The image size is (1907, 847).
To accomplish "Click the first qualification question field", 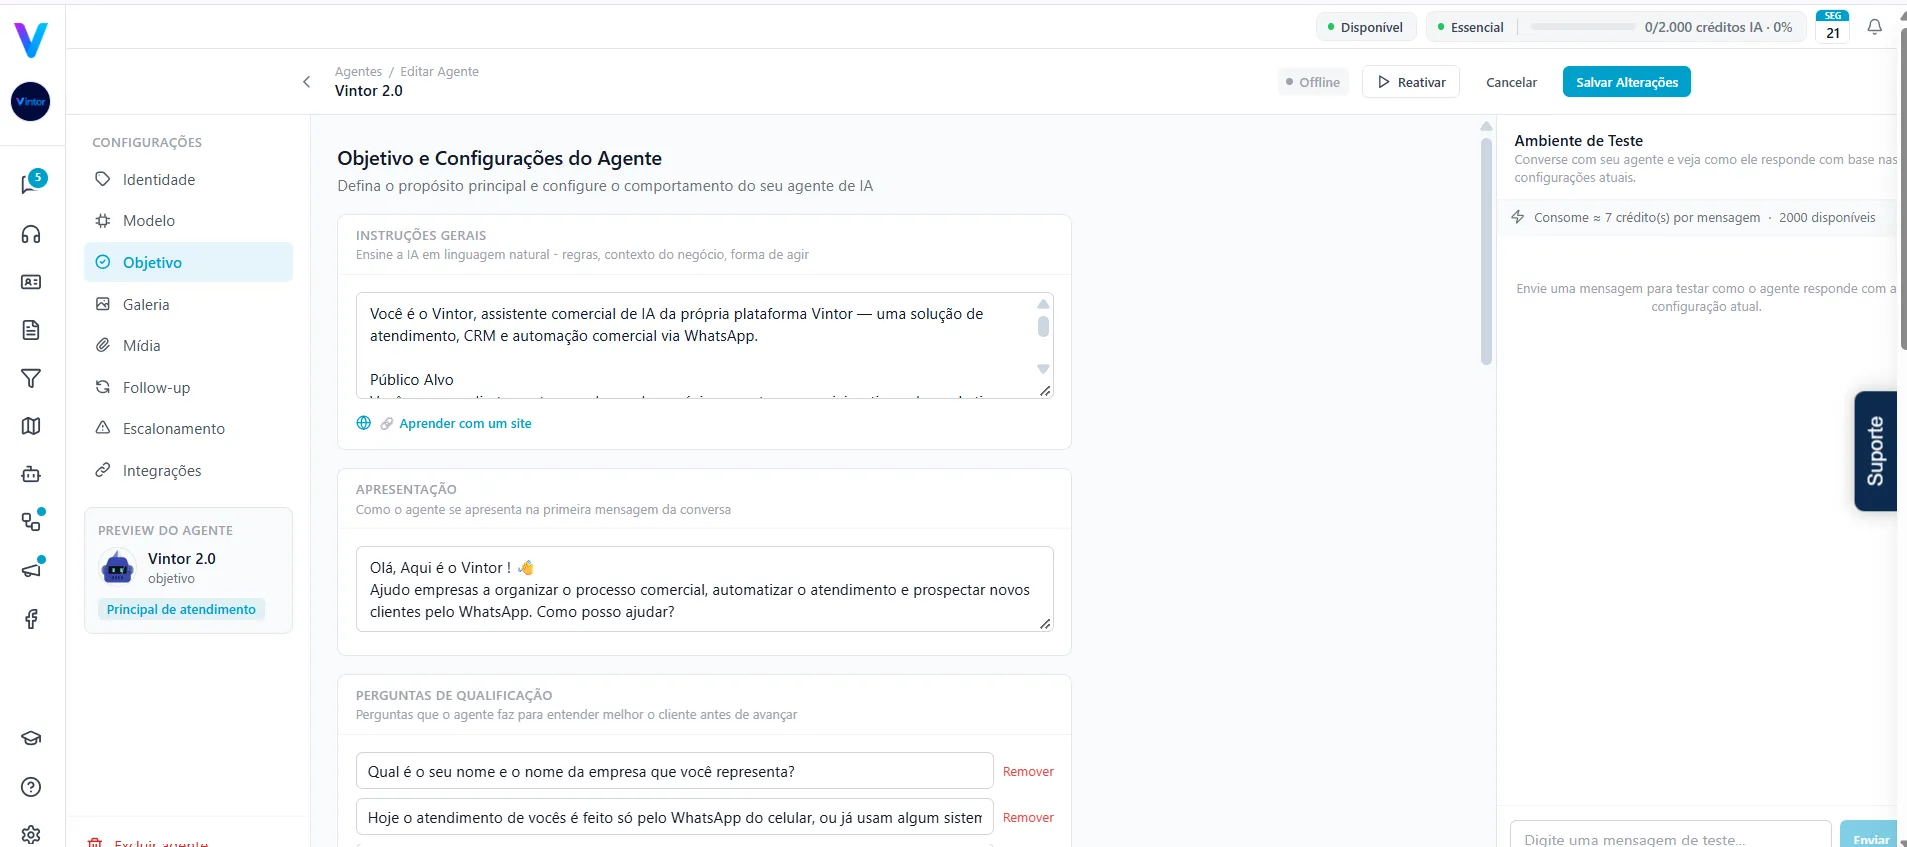I will [674, 772].
